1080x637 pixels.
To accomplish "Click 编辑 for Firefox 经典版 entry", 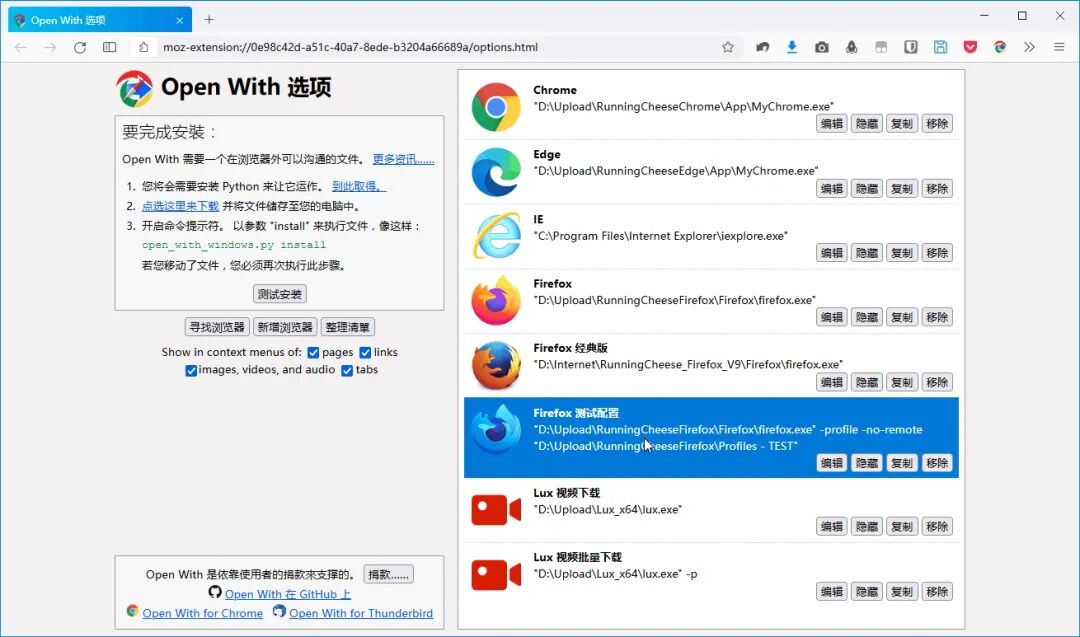I will pyautogui.click(x=832, y=382).
